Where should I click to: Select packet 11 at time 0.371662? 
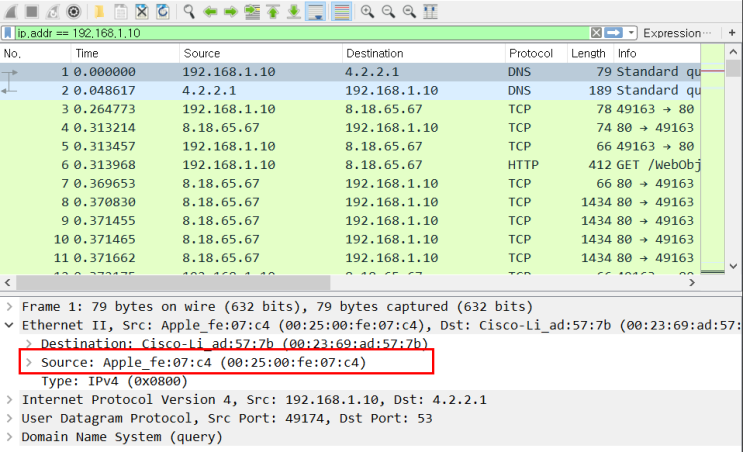coord(350,258)
